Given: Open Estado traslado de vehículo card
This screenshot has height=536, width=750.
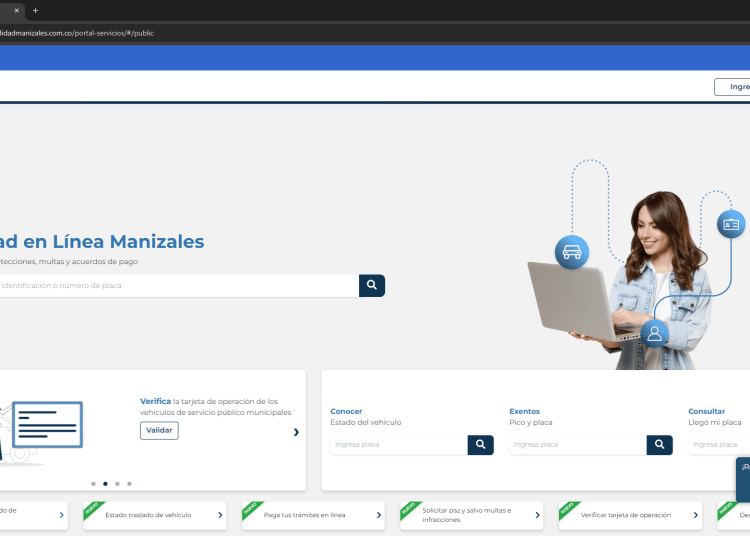Looking at the screenshot, I should pyautogui.click(x=155, y=515).
